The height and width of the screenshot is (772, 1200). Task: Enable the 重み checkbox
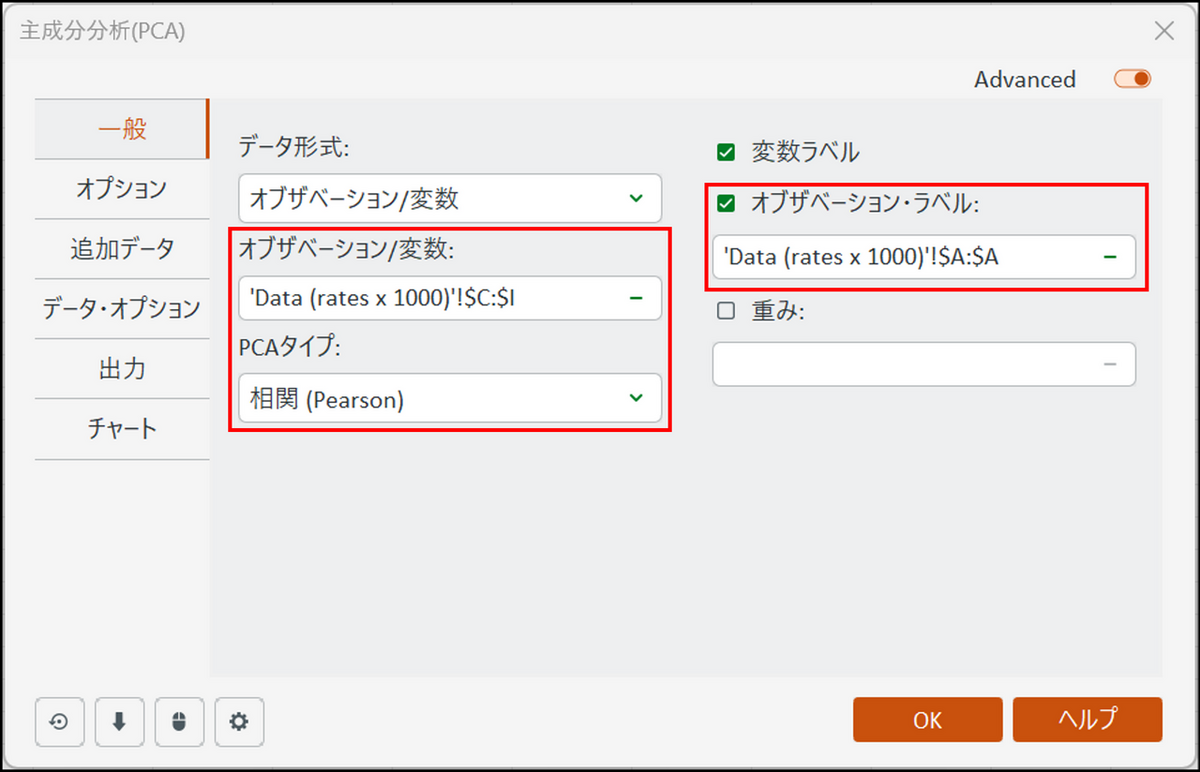pos(726,311)
